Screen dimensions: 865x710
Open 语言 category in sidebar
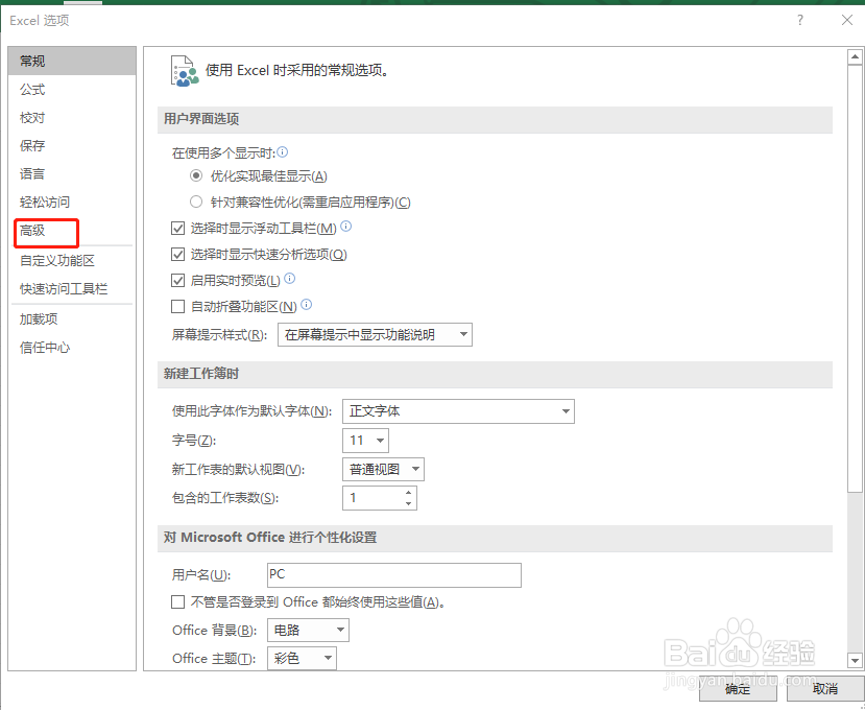[72, 174]
